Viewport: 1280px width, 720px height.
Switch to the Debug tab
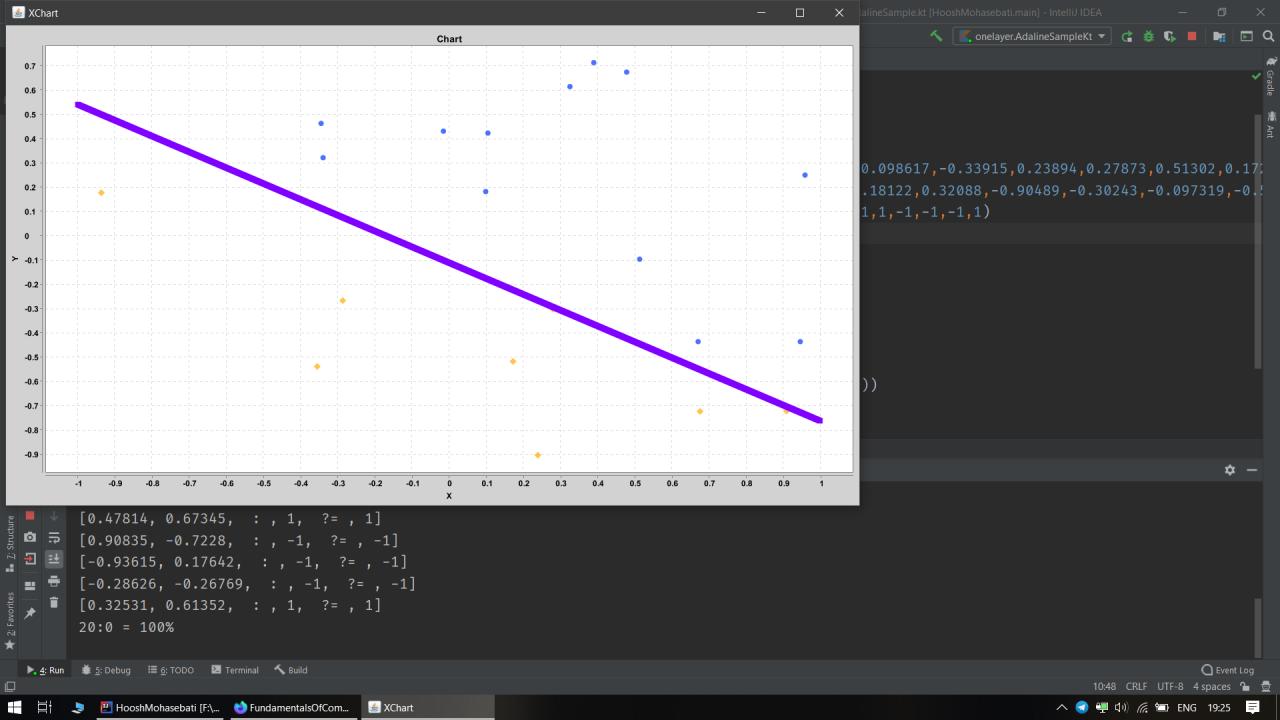click(106, 670)
